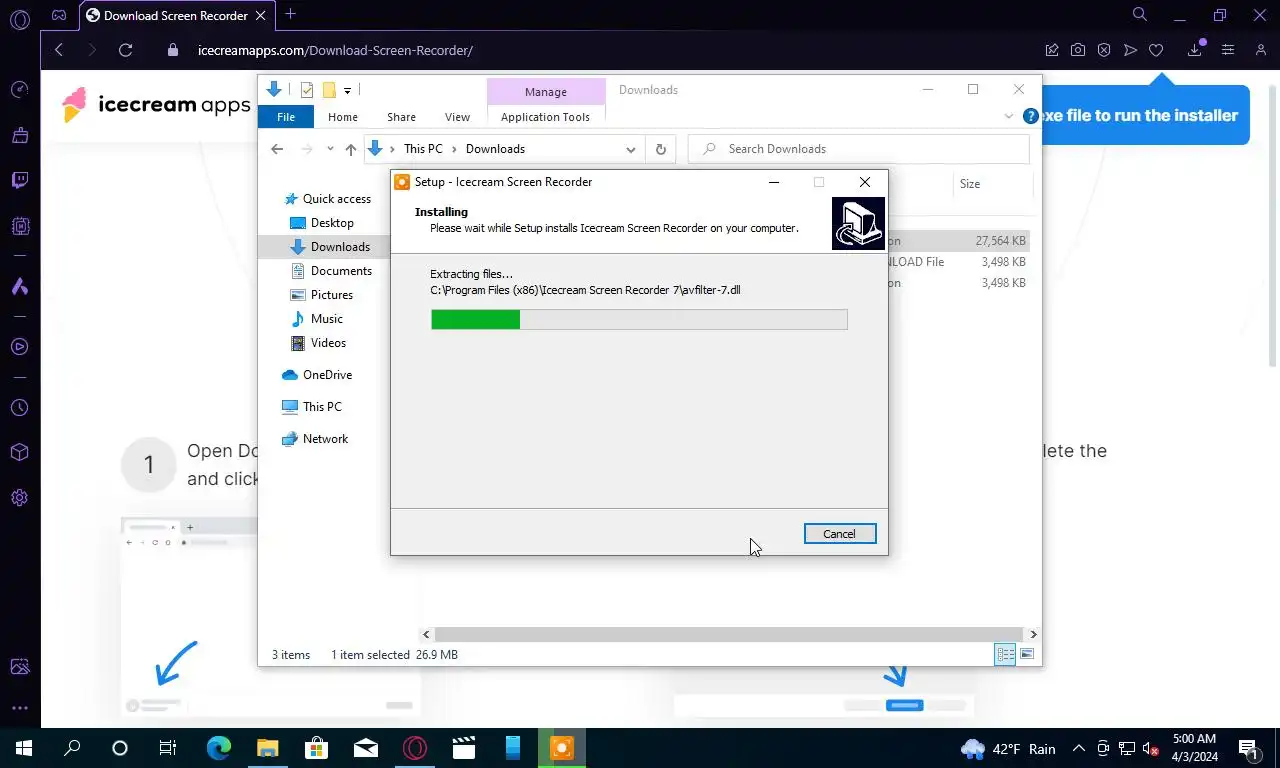Add page to bookmarks with heart icon
Image resolution: width=1280 pixels, height=768 pixels.
click(1156, 50)
